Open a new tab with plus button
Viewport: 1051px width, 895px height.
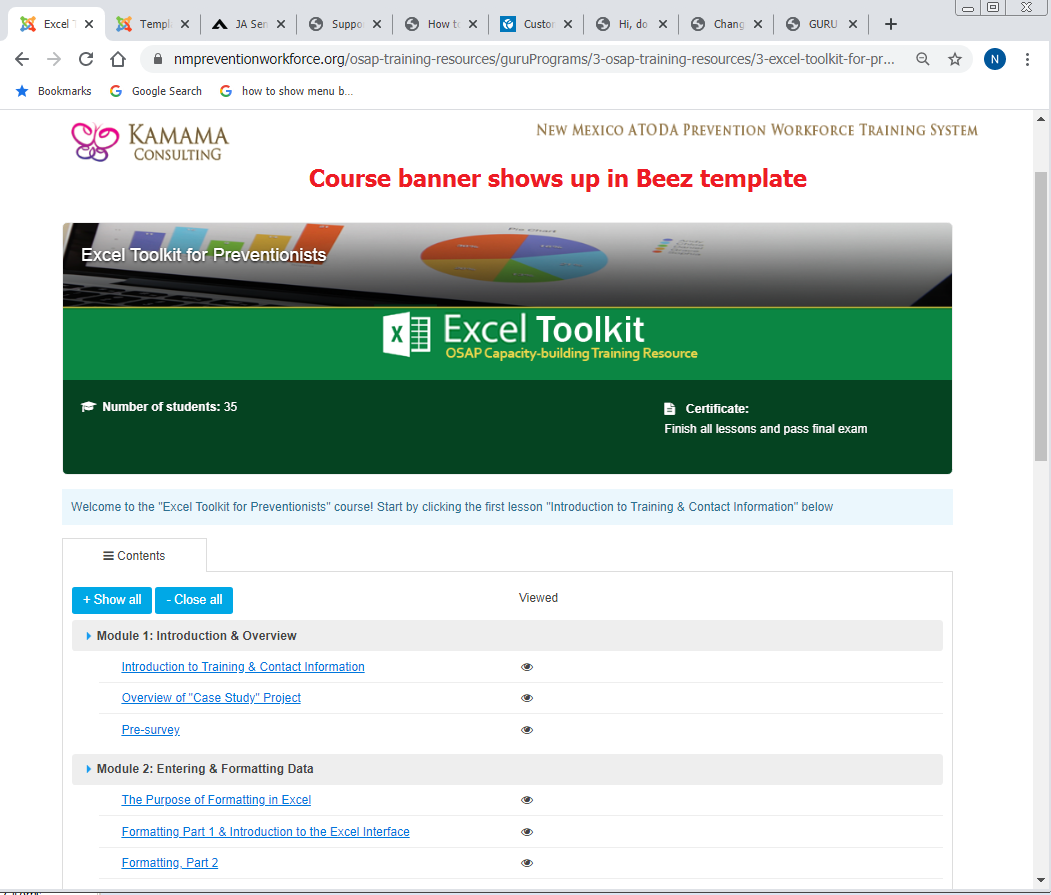(x=891, y=24)
